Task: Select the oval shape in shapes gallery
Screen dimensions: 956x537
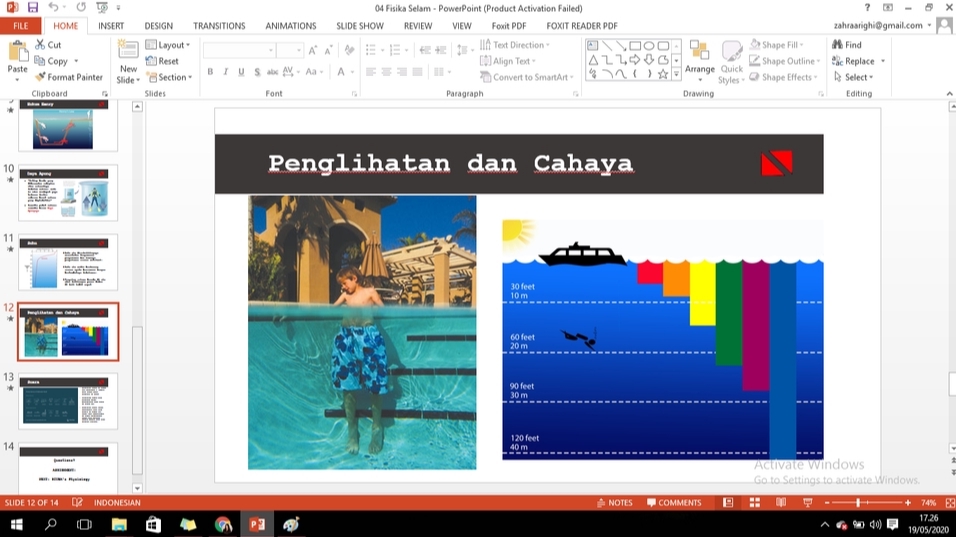Action: pyautogui.click(x=649, y=46)
